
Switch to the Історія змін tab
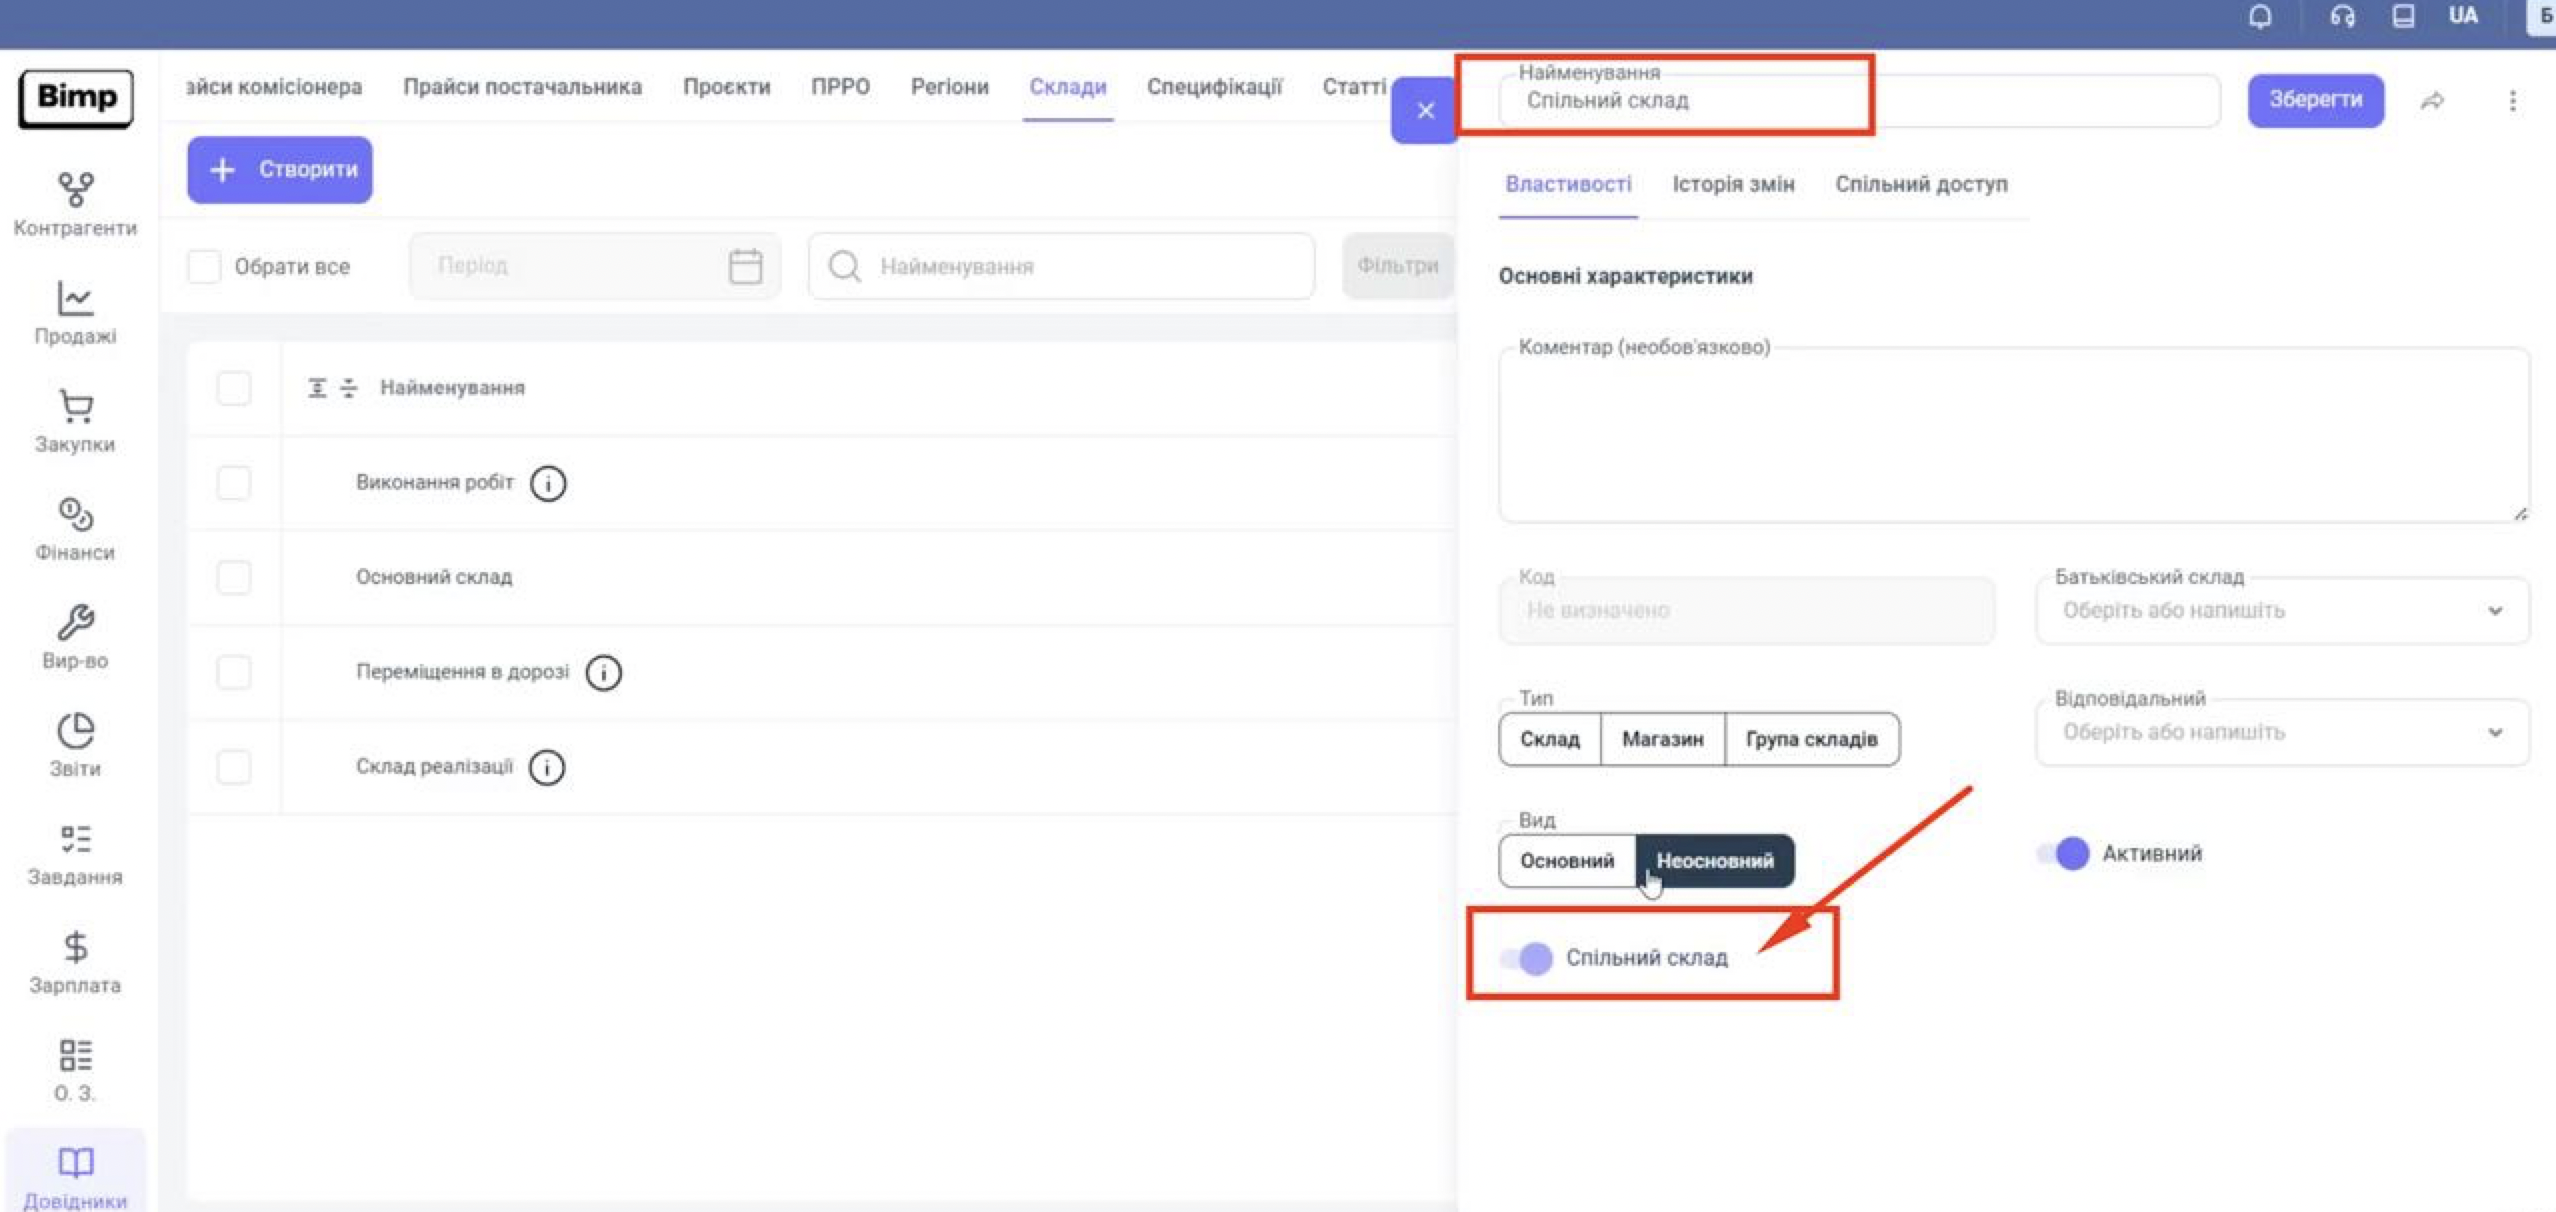point(1733,184)
